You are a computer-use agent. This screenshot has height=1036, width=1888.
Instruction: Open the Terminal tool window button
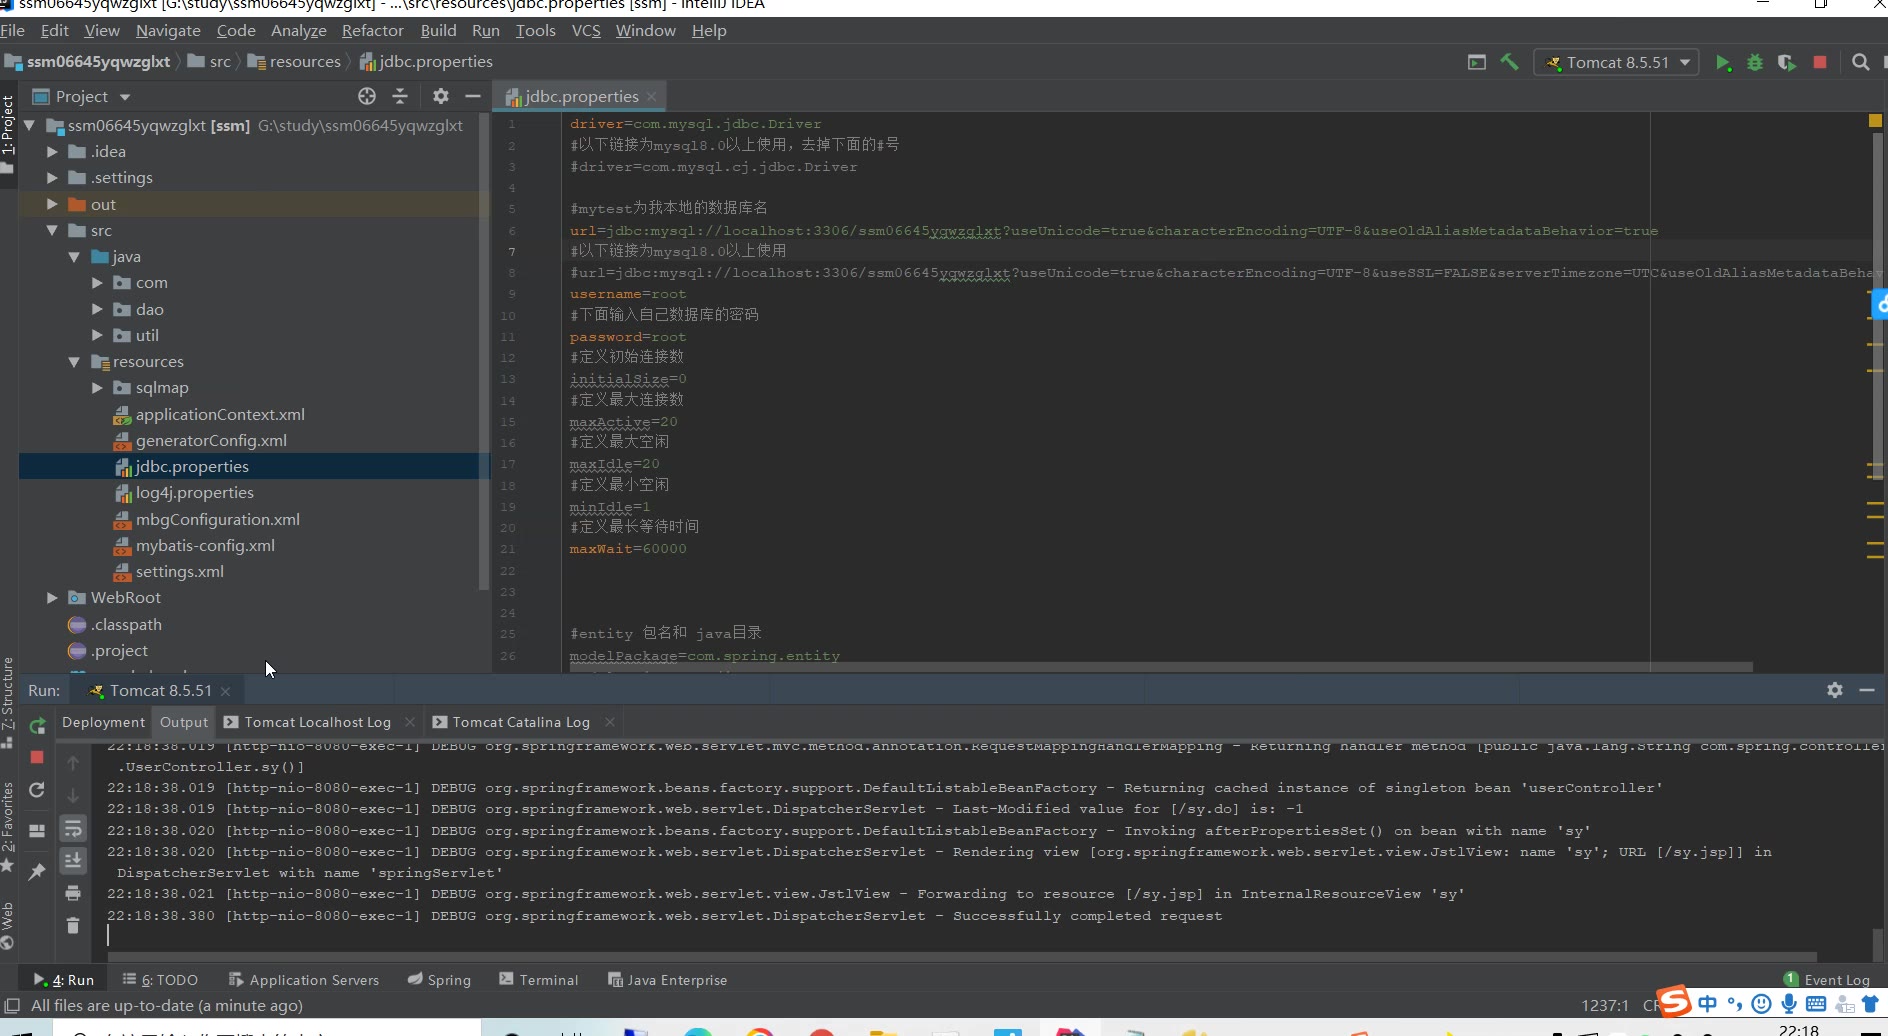coord(539,980)
